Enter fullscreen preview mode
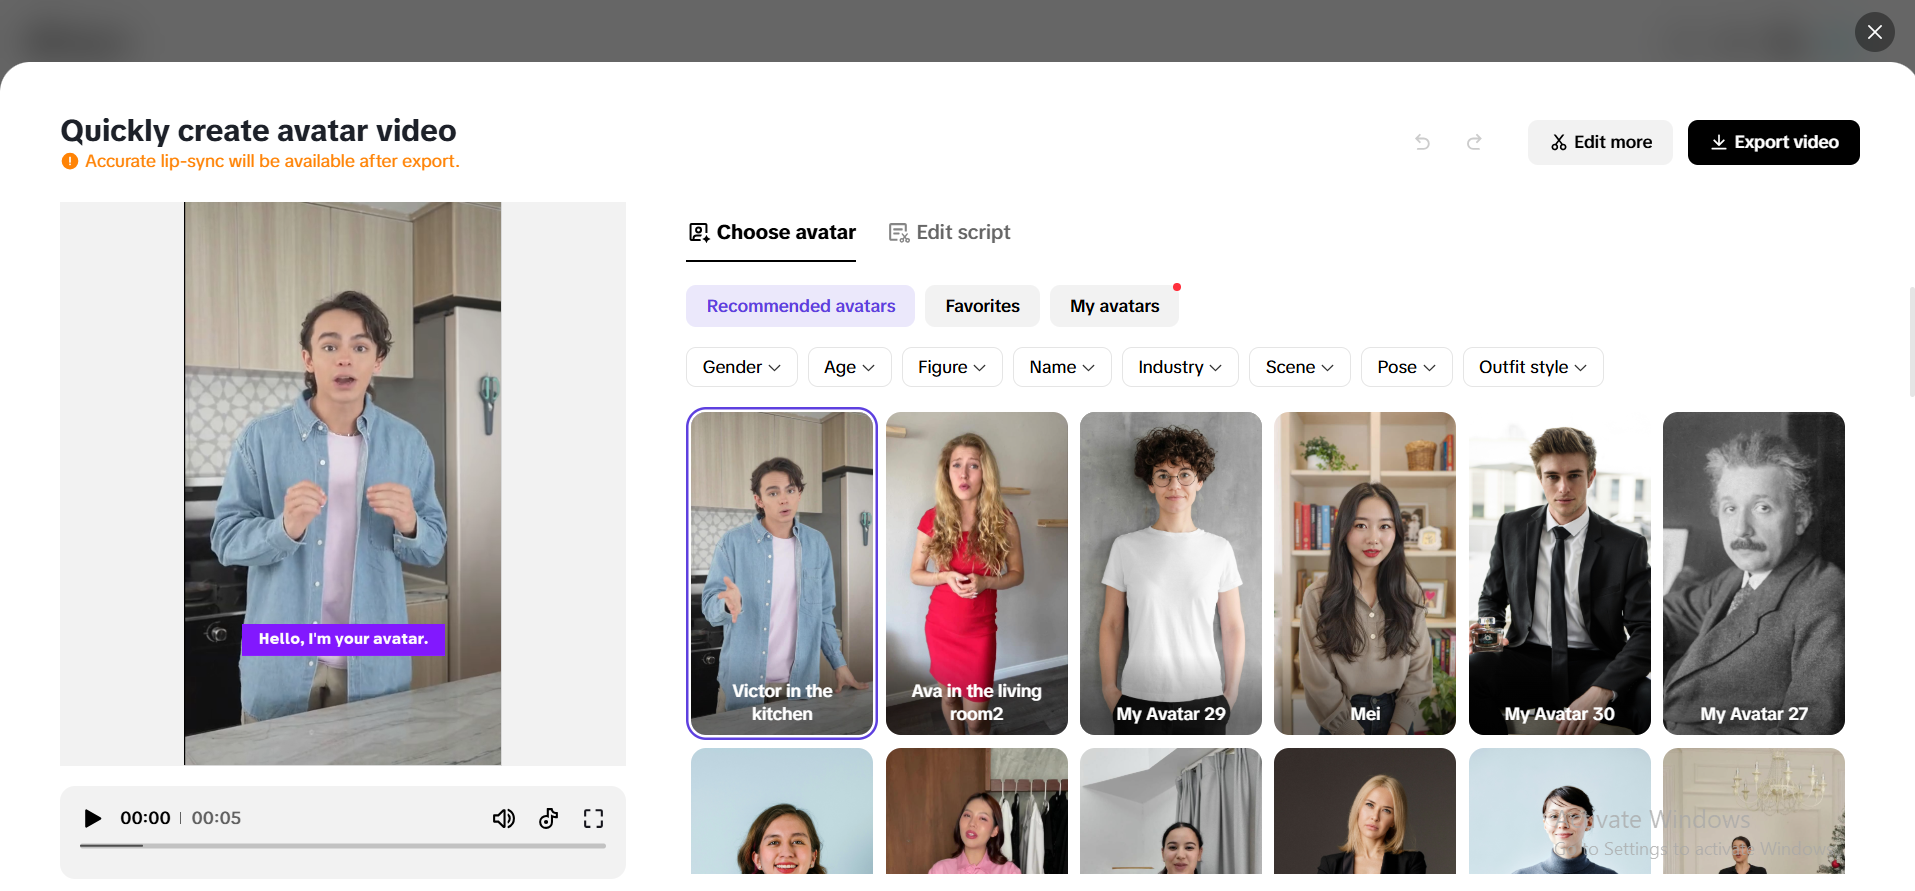1915x891 pixels. 593,818
